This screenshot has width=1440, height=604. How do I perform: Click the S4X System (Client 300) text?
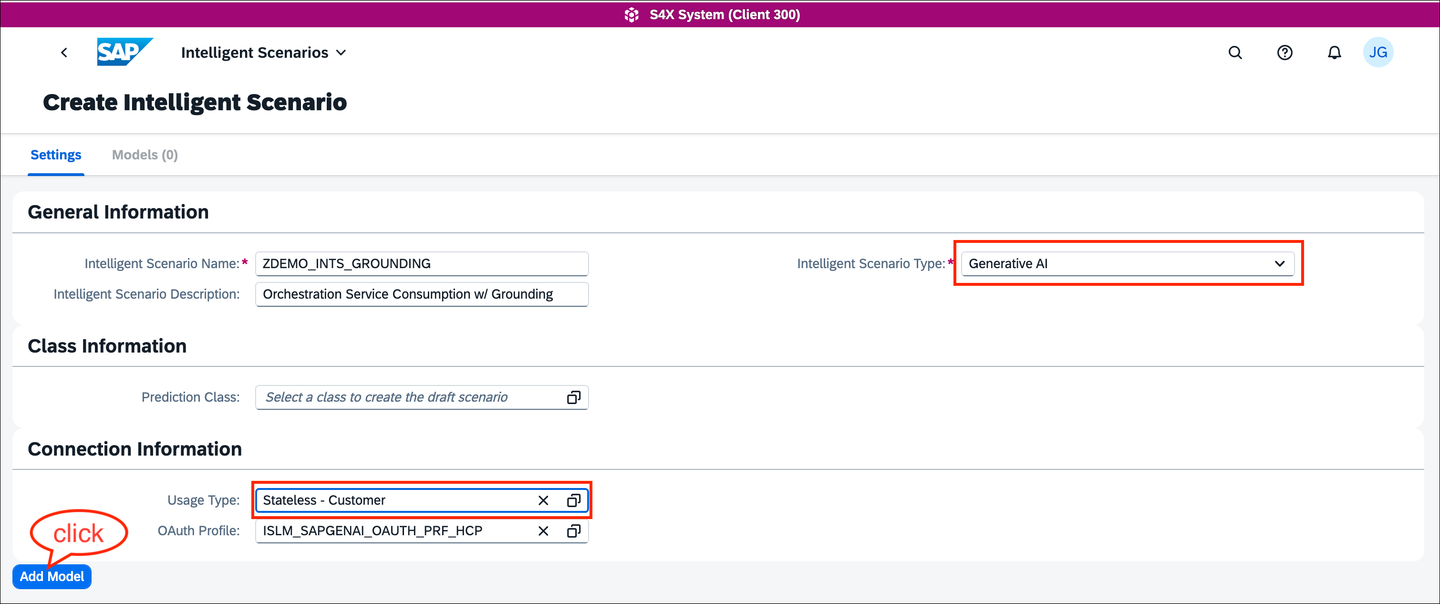click(x=725, y=15)
